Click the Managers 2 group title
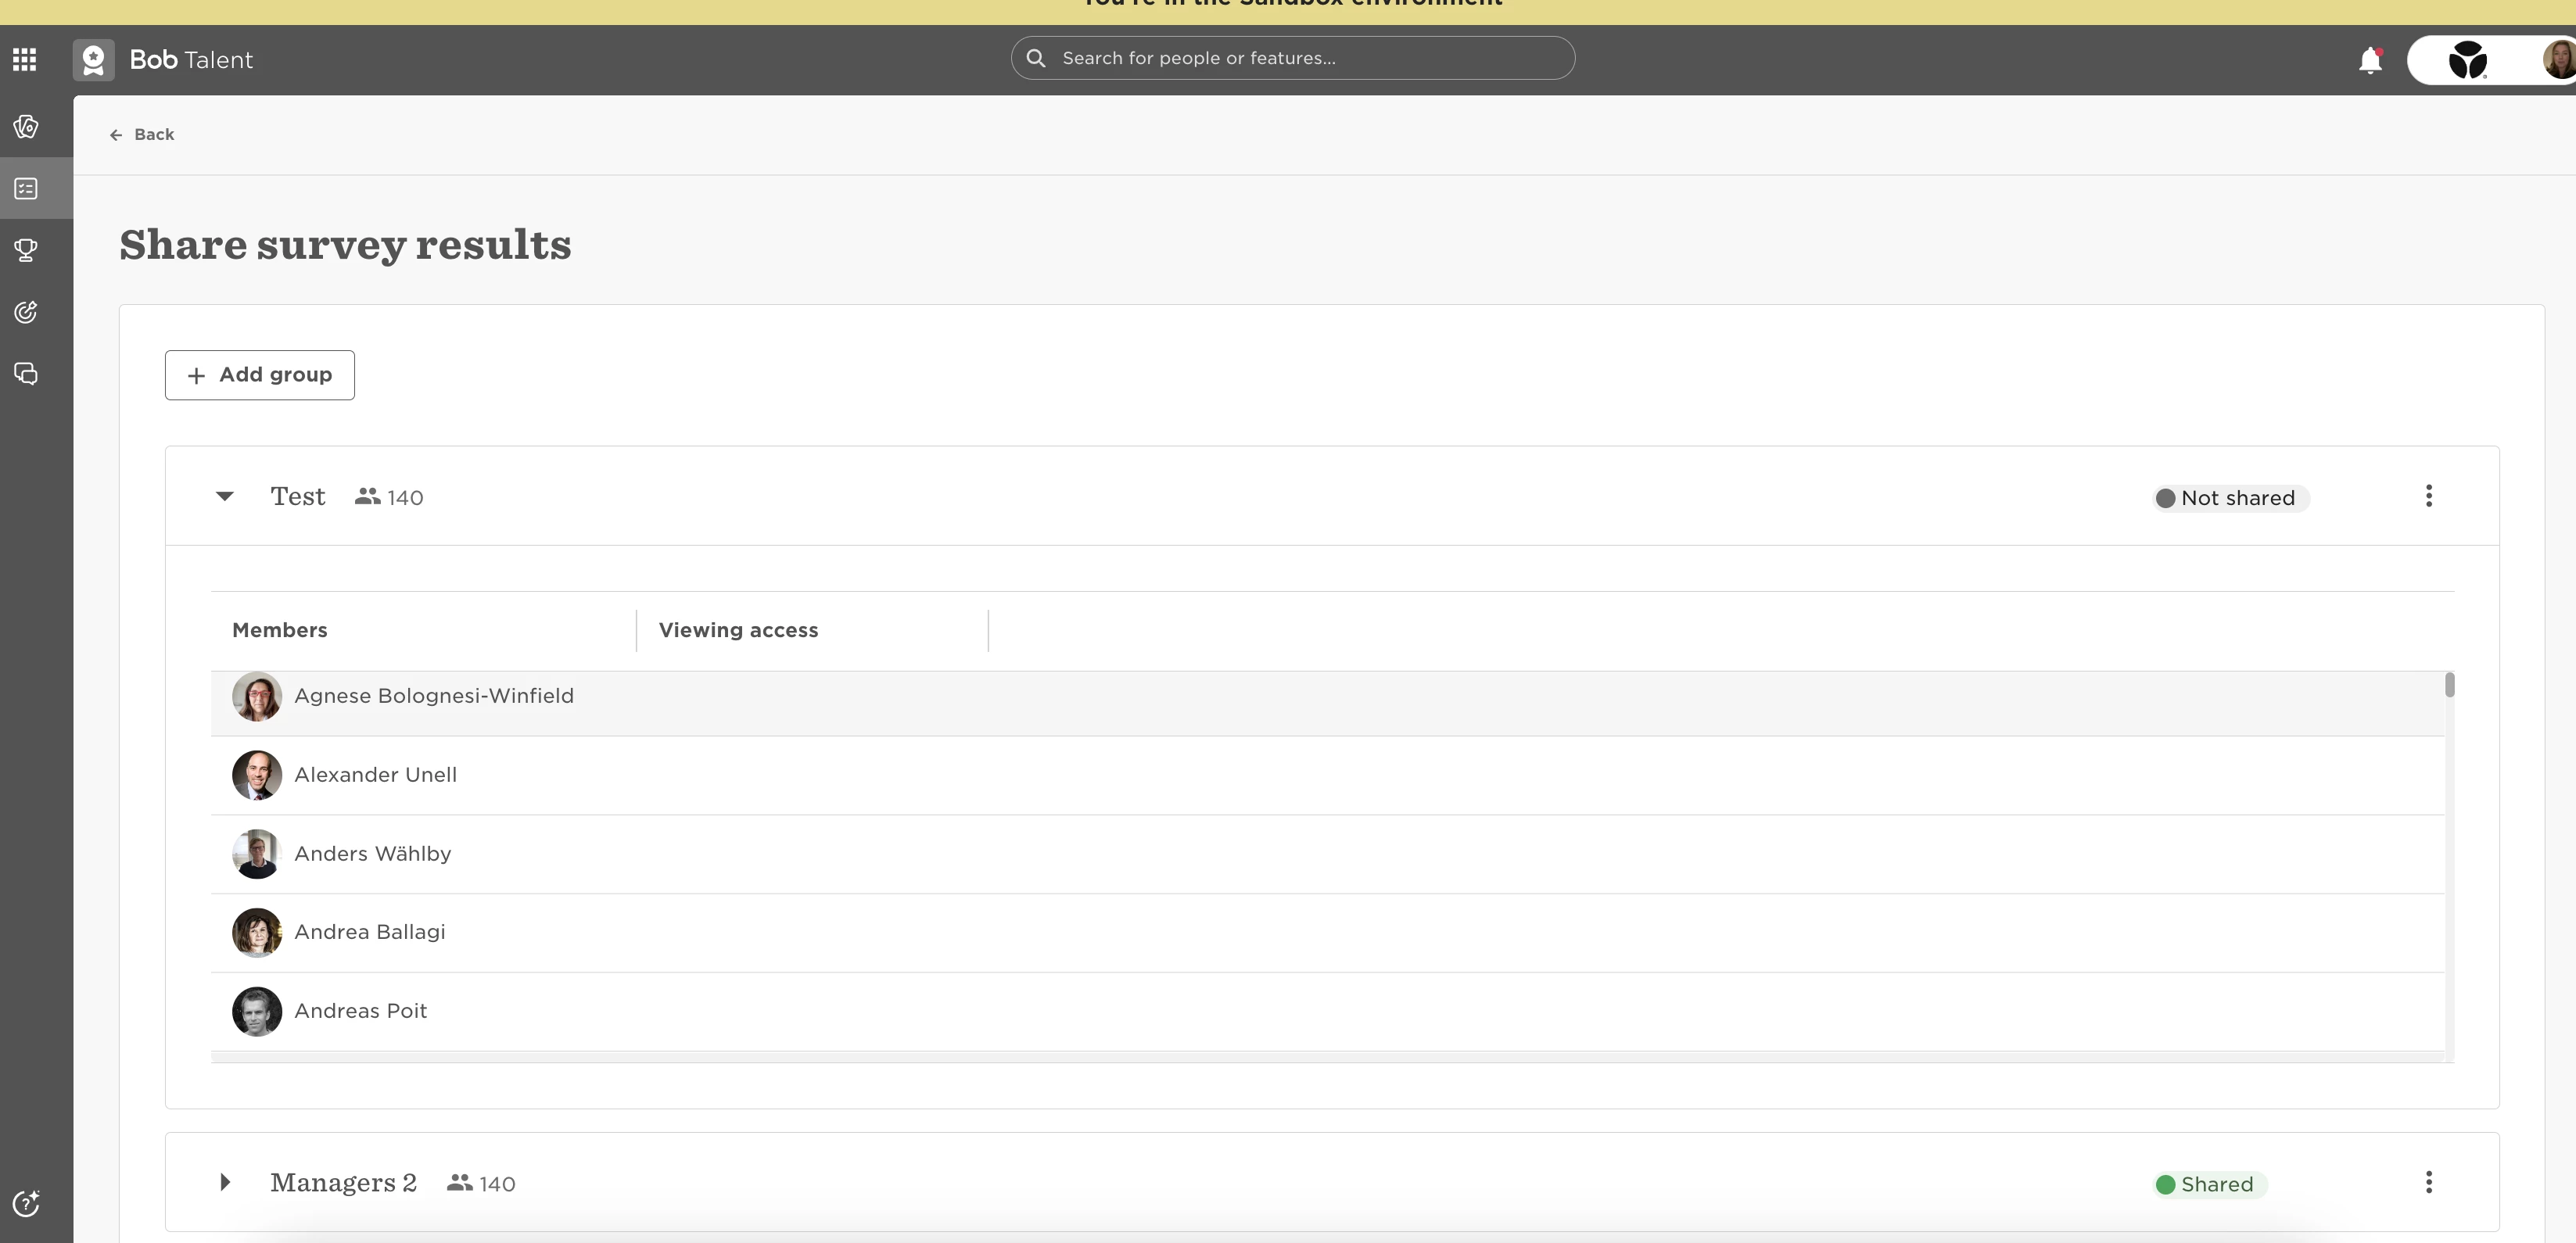2576x1243 pixels. (343, 1182)
